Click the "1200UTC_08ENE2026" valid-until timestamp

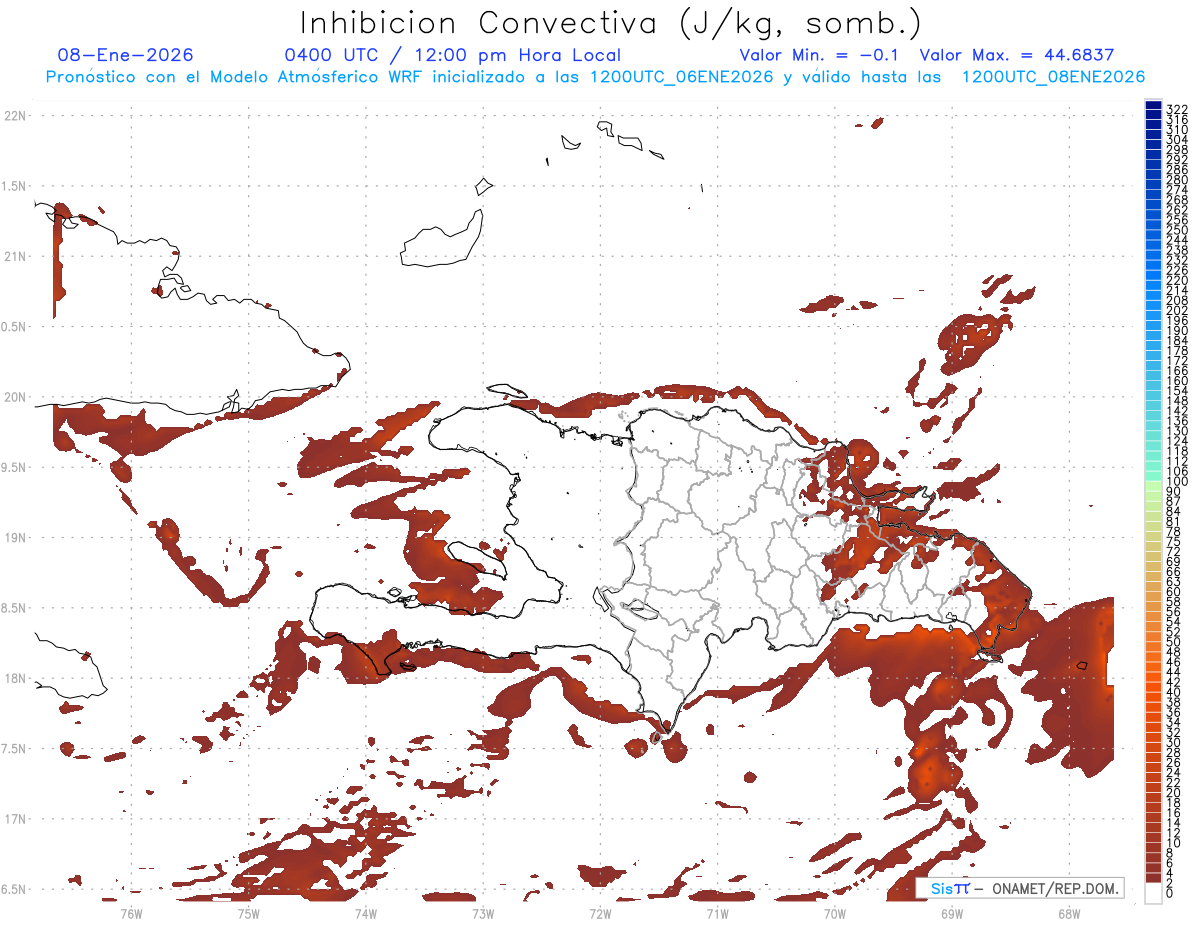[x=1053, y=77]
